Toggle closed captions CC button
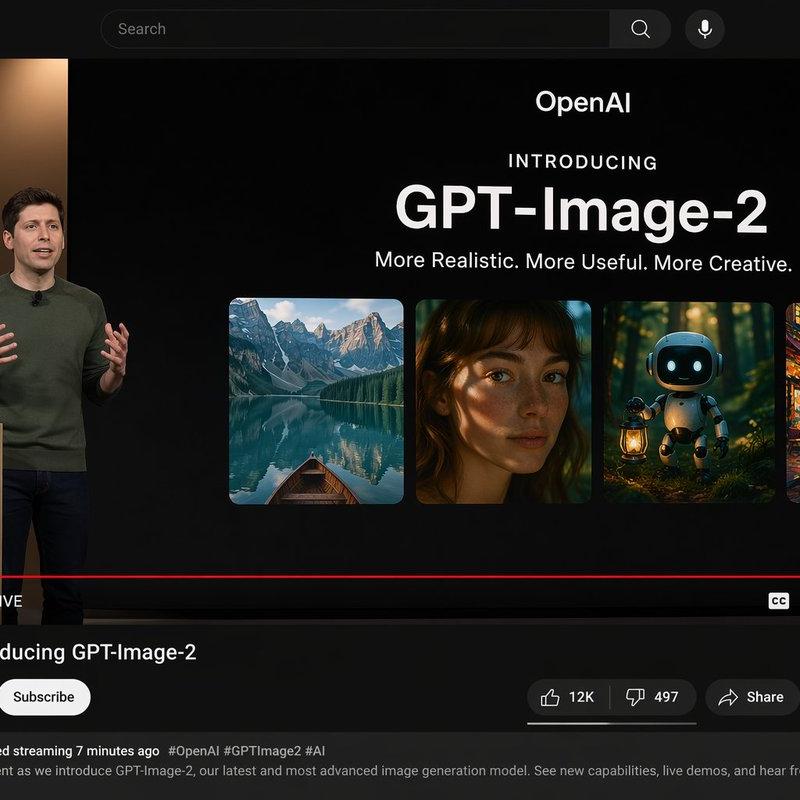800x800 pixels. coord(779,601)
